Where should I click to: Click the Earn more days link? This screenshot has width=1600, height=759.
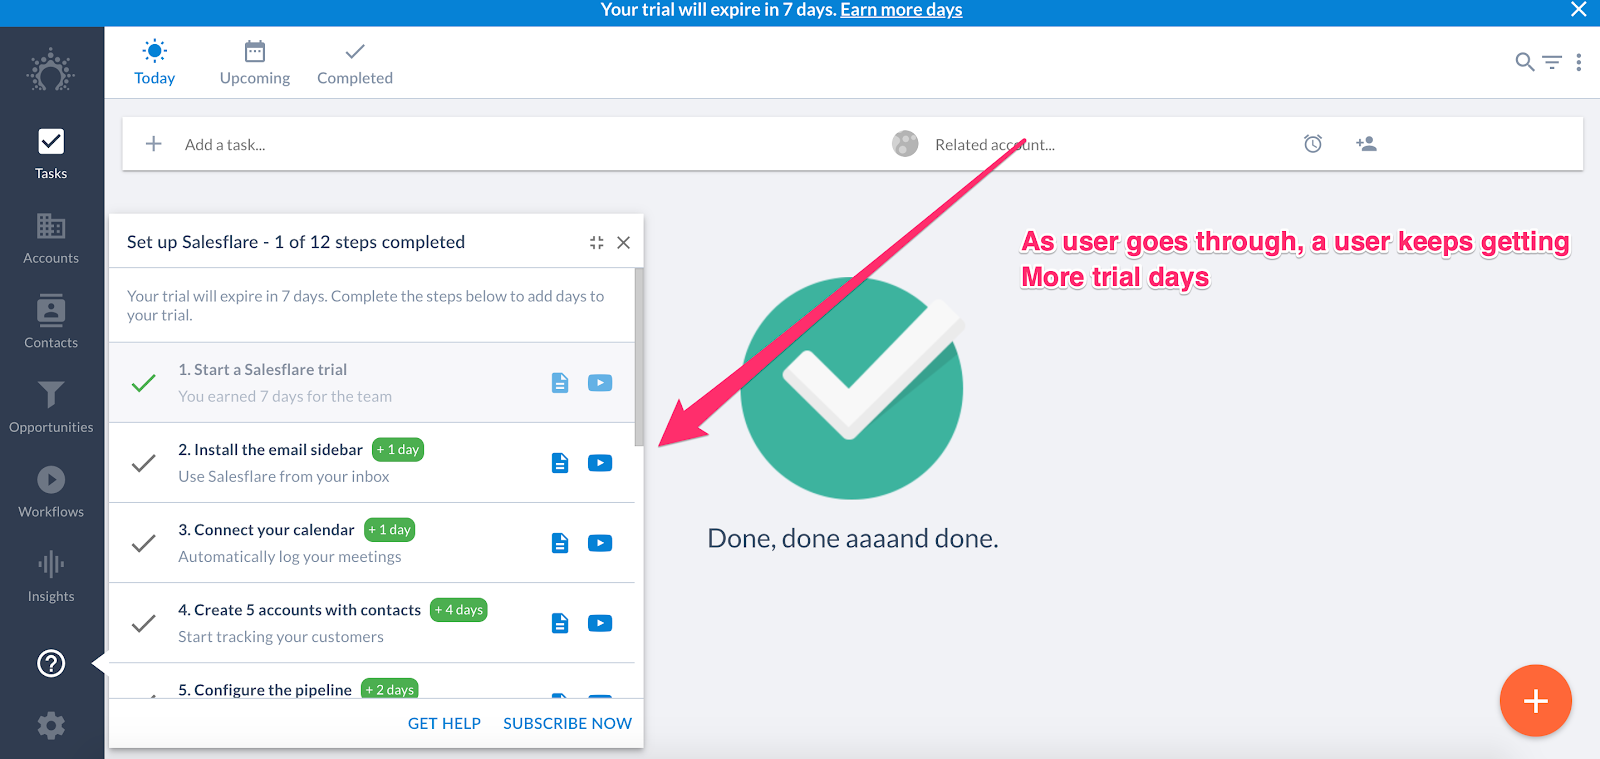coord(901,10)
